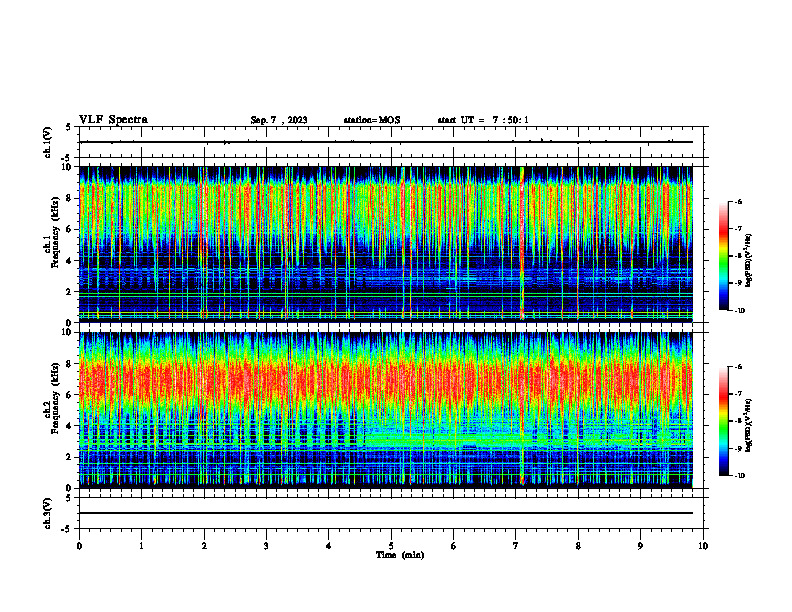Click the ch.1 voltage waveform trace

(x=386, y=142)
